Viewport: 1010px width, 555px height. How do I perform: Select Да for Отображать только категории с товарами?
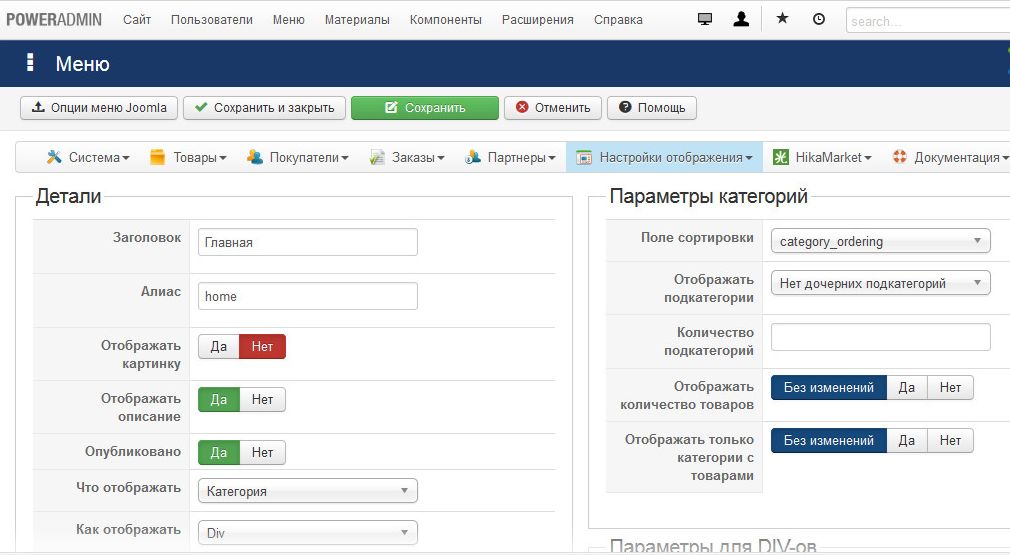coord(906,440)
